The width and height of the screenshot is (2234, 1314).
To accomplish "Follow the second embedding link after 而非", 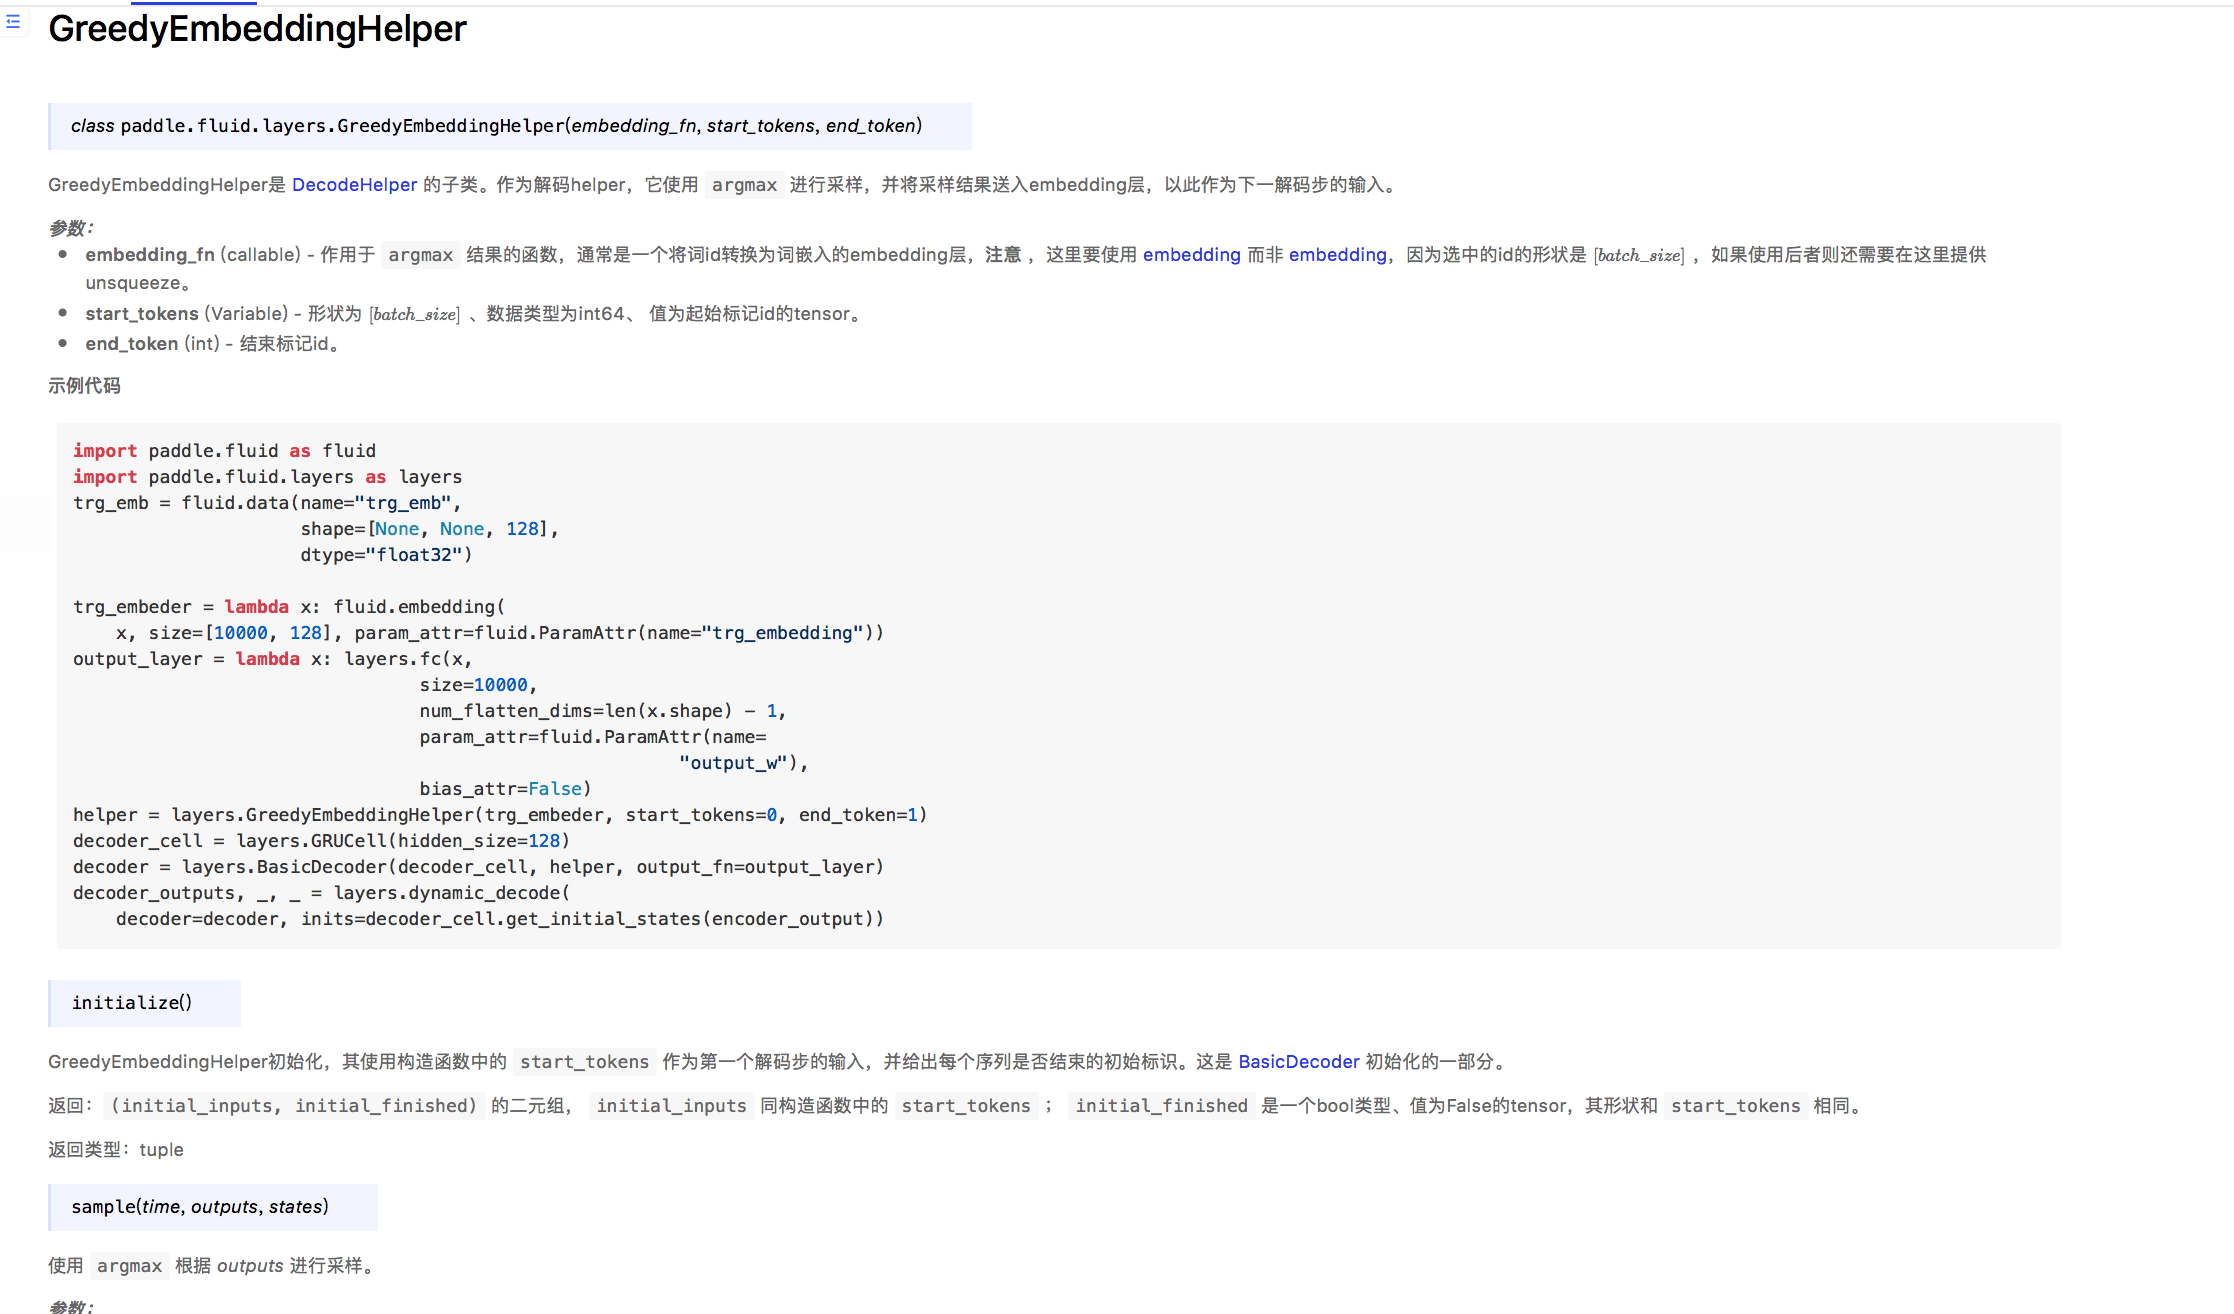I will [x=1337, y=255].
